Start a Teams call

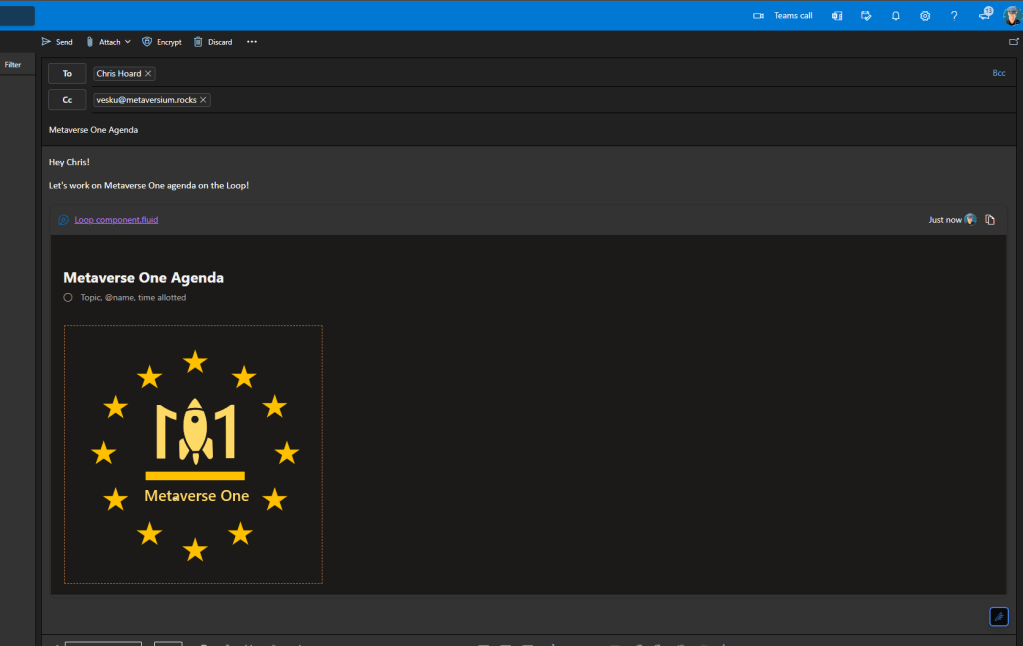[783, 16]
